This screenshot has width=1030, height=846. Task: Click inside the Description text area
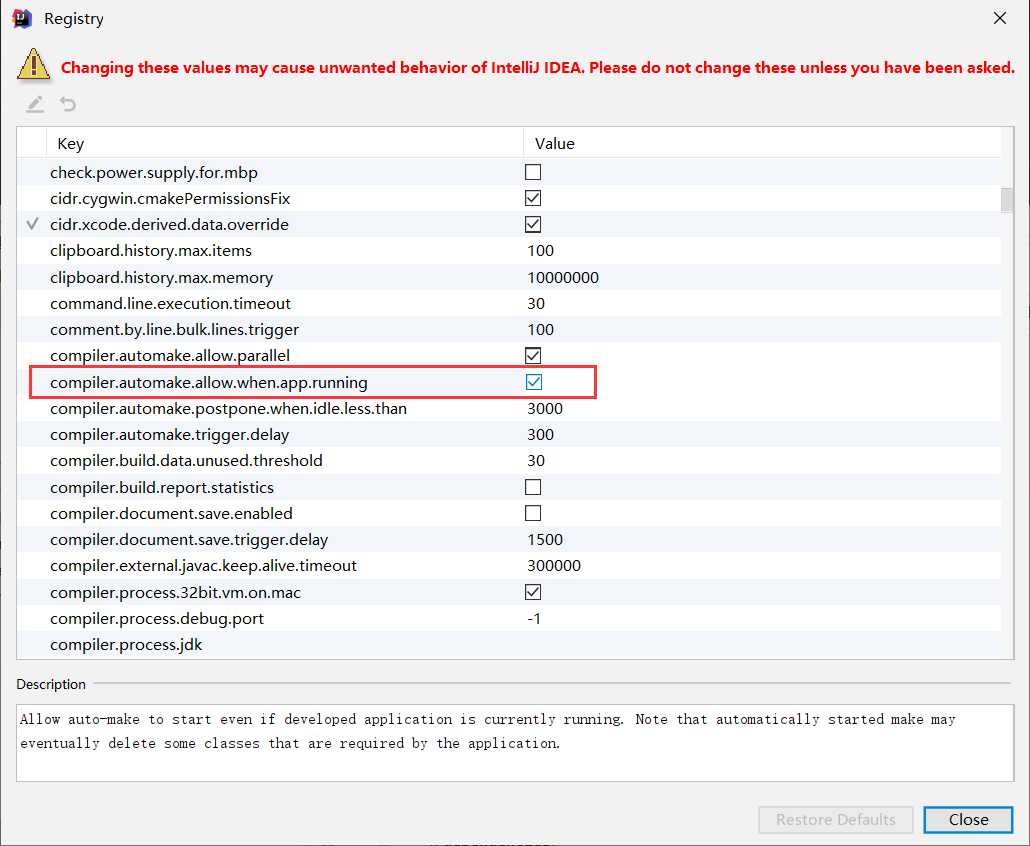click(x=515, y=743)
